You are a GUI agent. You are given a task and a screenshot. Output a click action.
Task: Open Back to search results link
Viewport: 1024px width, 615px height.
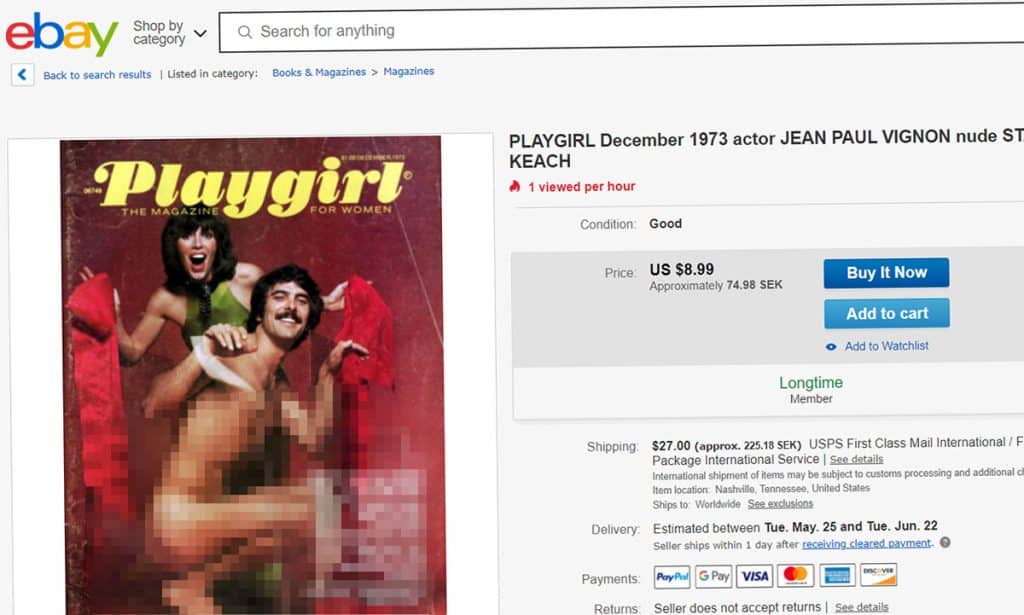point(97,75)
